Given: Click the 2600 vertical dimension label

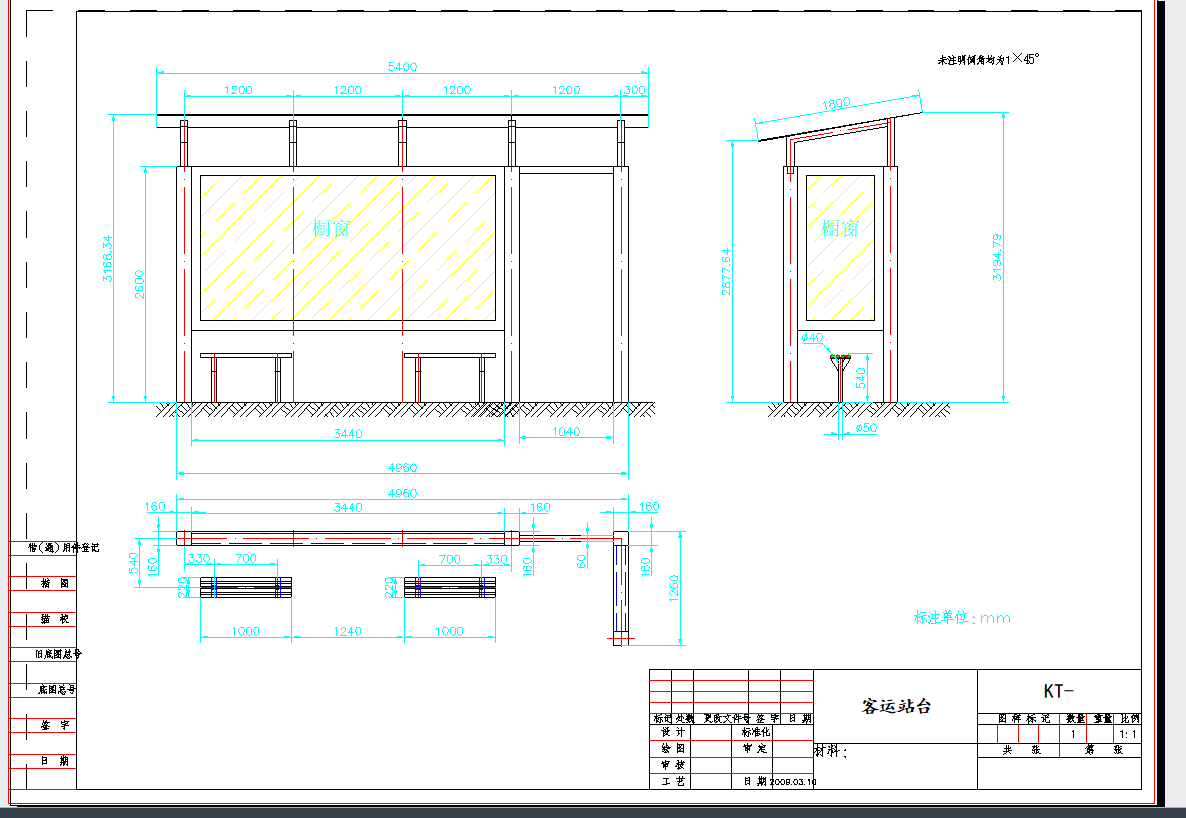Looking at the screenshot, I should coord(140,283).
